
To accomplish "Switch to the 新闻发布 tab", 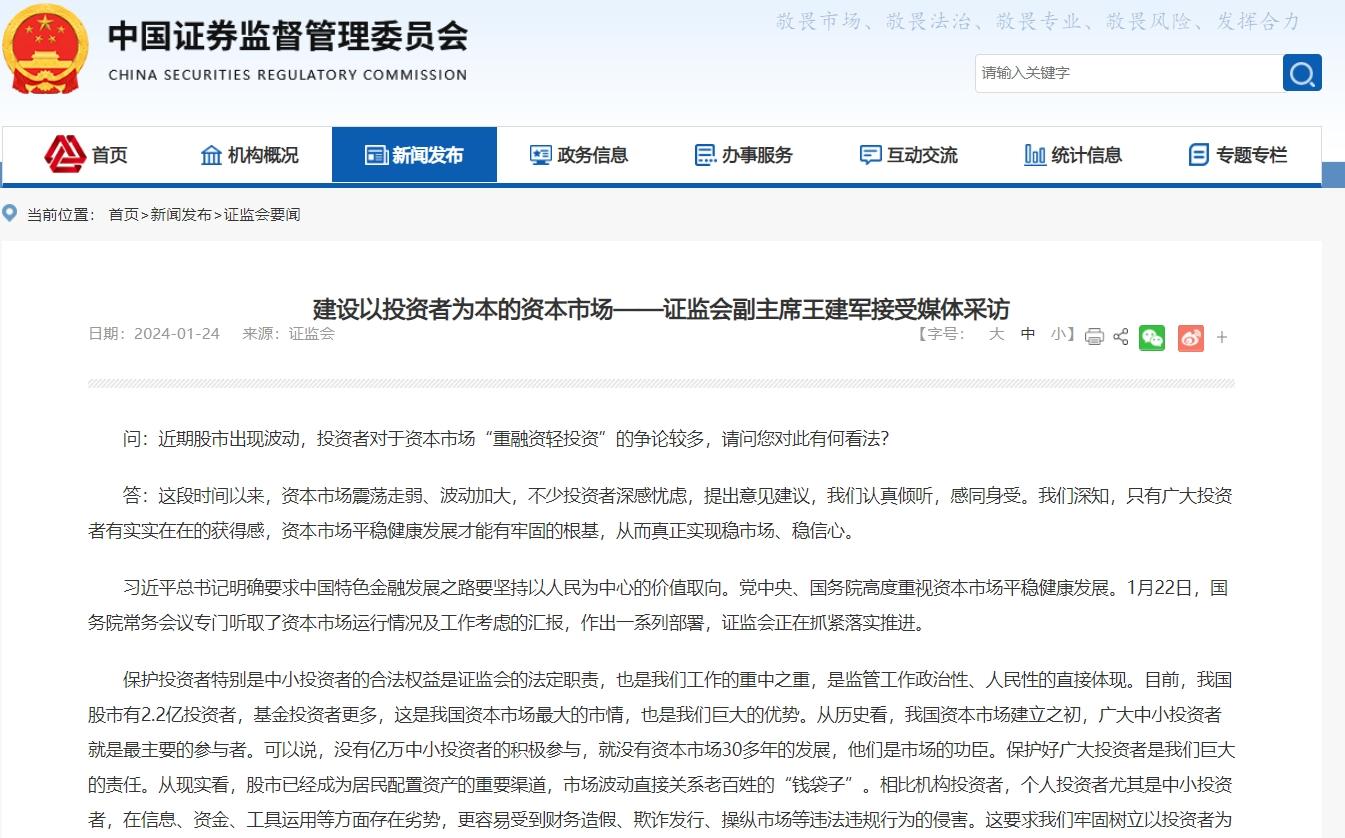I will click(x=414, y=154).
